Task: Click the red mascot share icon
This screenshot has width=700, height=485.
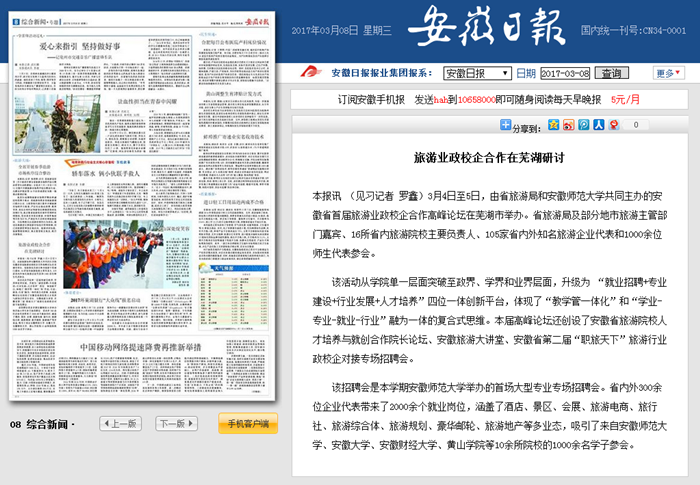Action: coord(614,125)
